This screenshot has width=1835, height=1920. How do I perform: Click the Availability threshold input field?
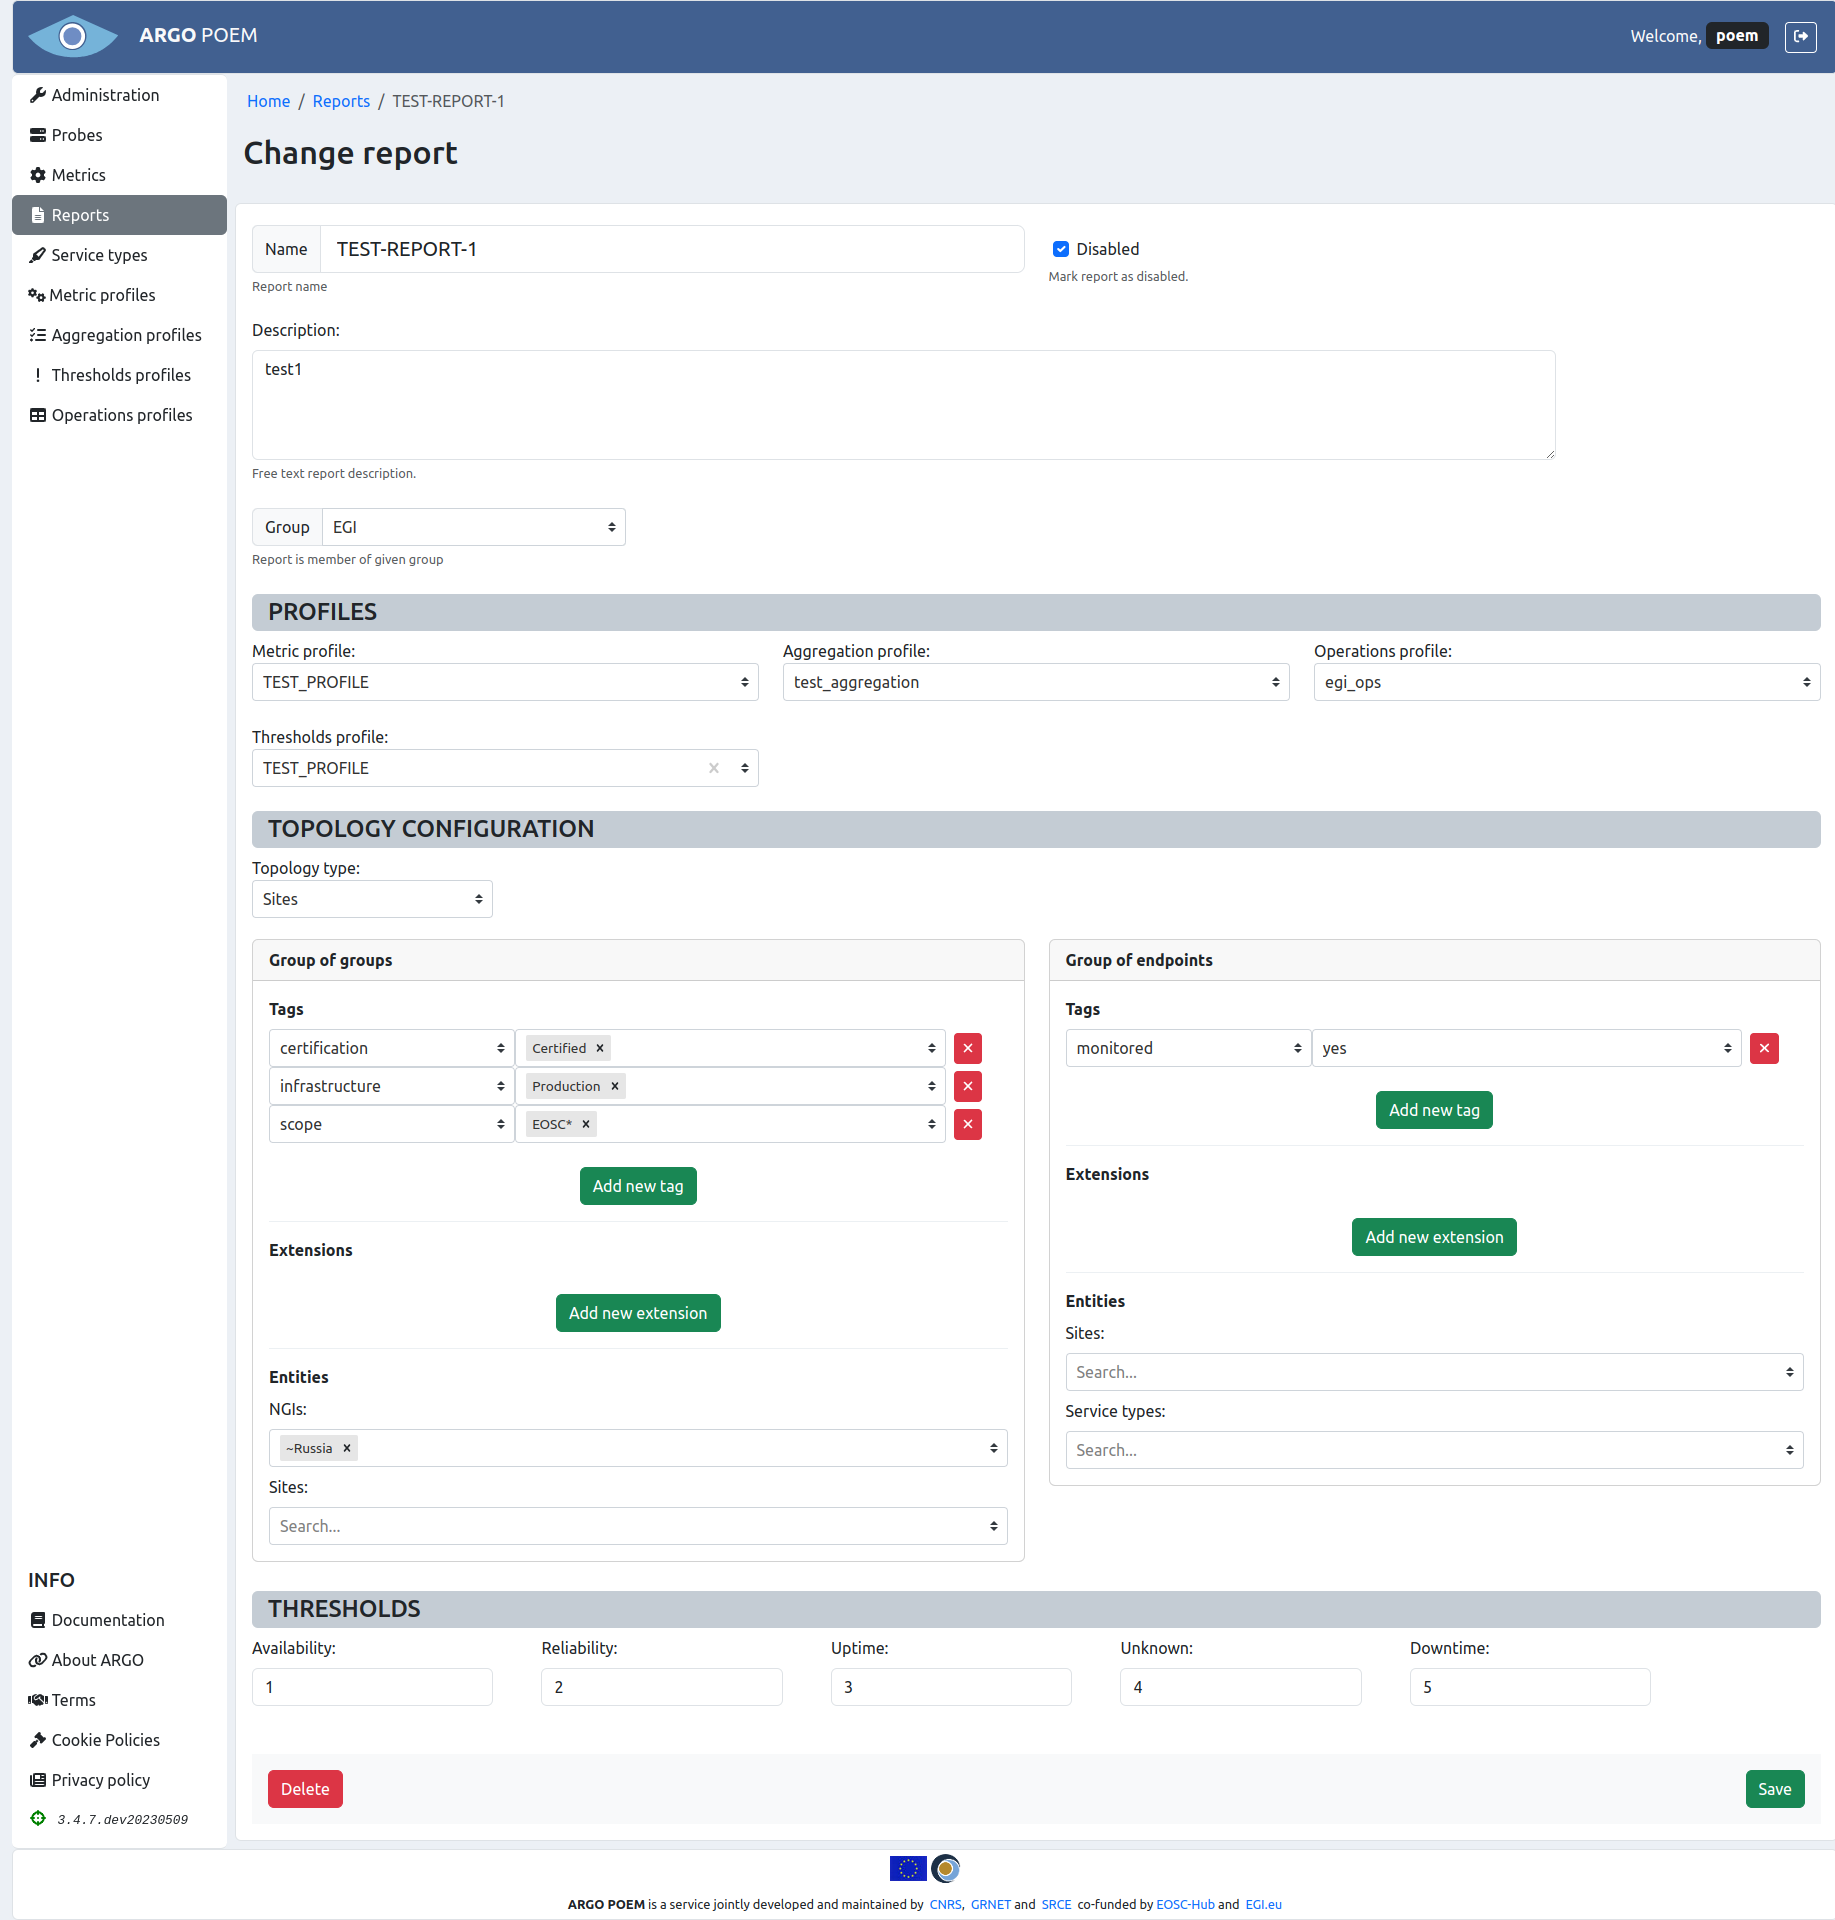click(x=371, y=1686)
